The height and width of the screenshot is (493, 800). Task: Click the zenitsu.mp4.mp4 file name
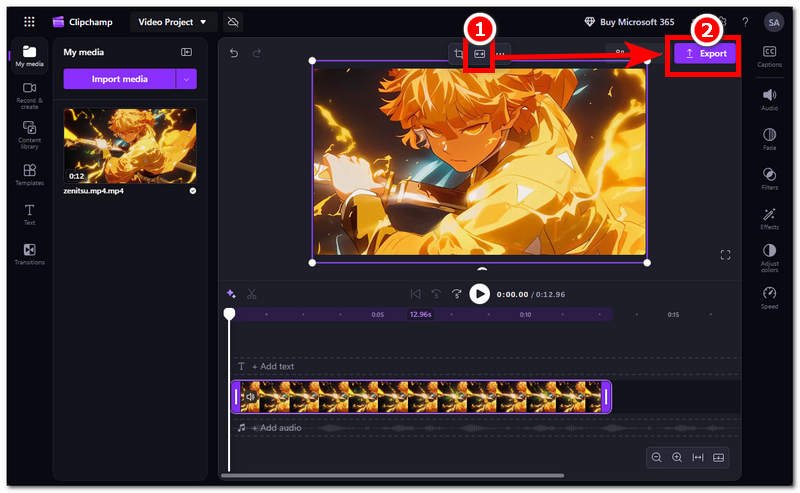pos(93,191)
